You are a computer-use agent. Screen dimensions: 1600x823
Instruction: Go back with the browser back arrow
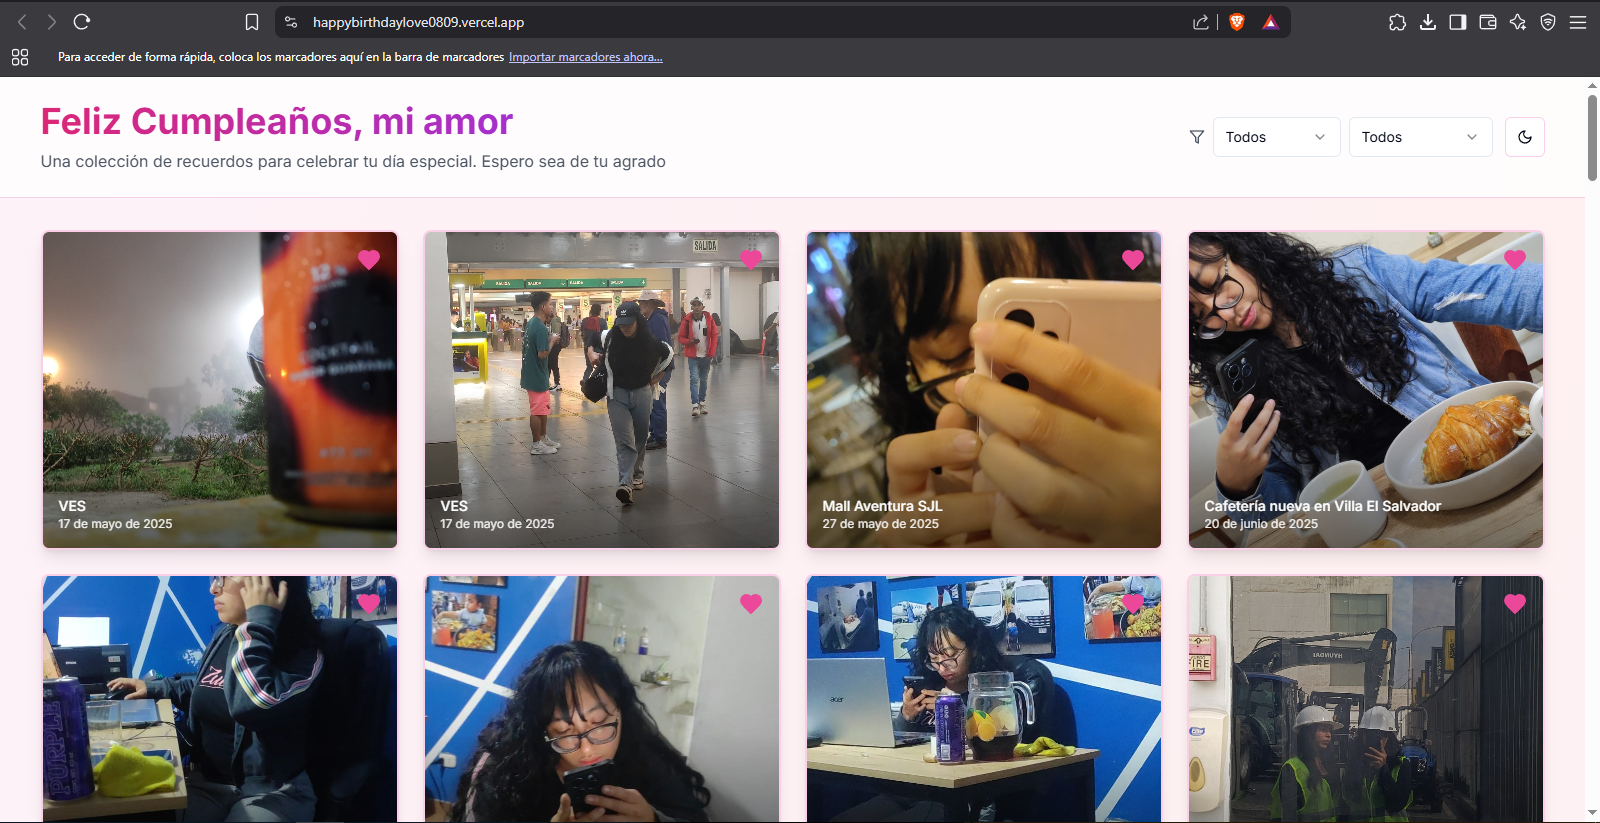pyautogui.click(x=22, y=22)
